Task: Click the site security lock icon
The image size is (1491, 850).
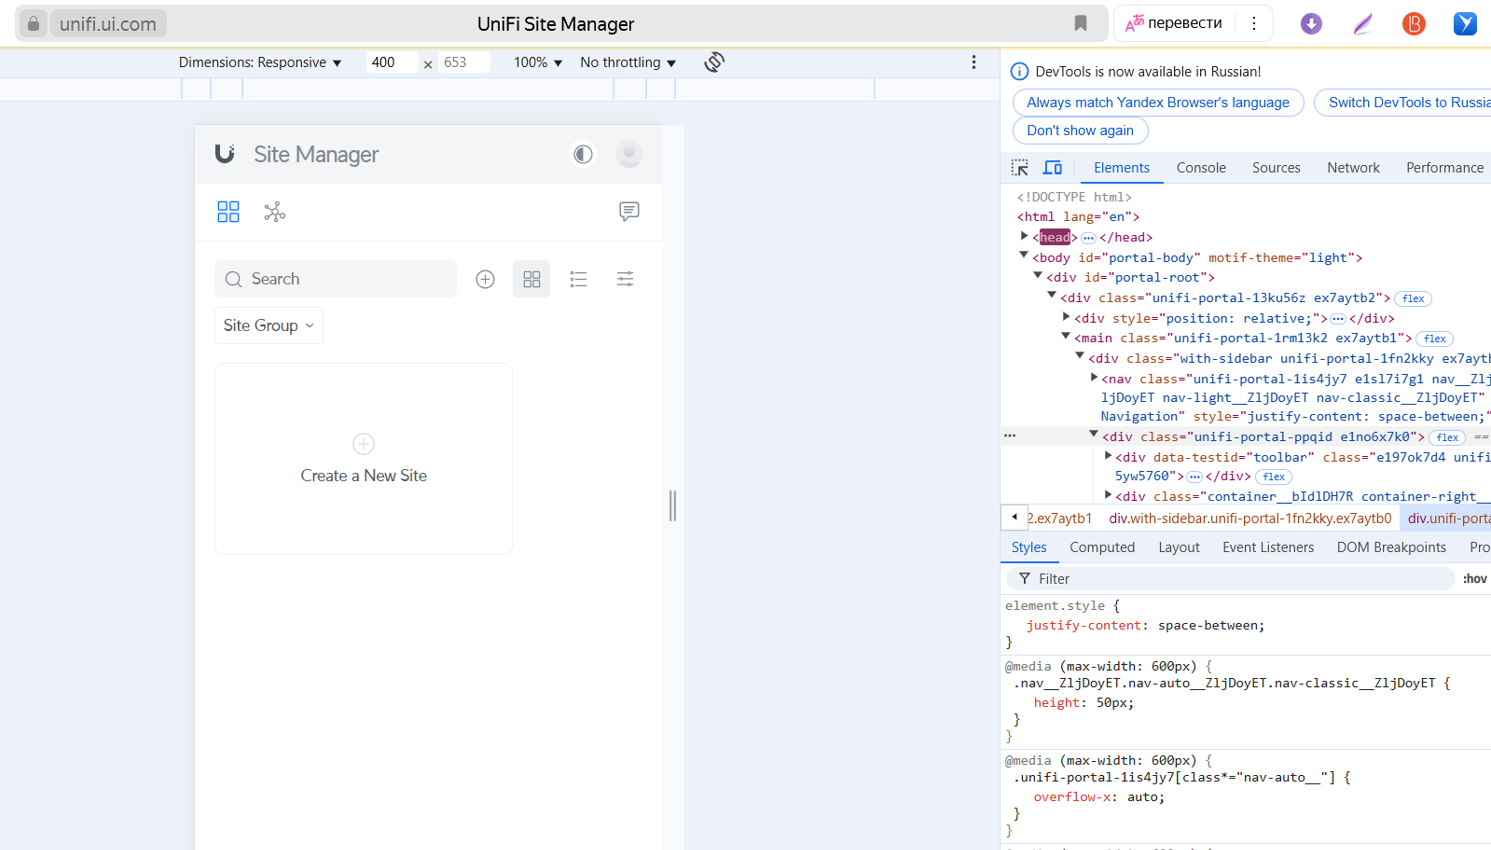Action: click(33, 23)
